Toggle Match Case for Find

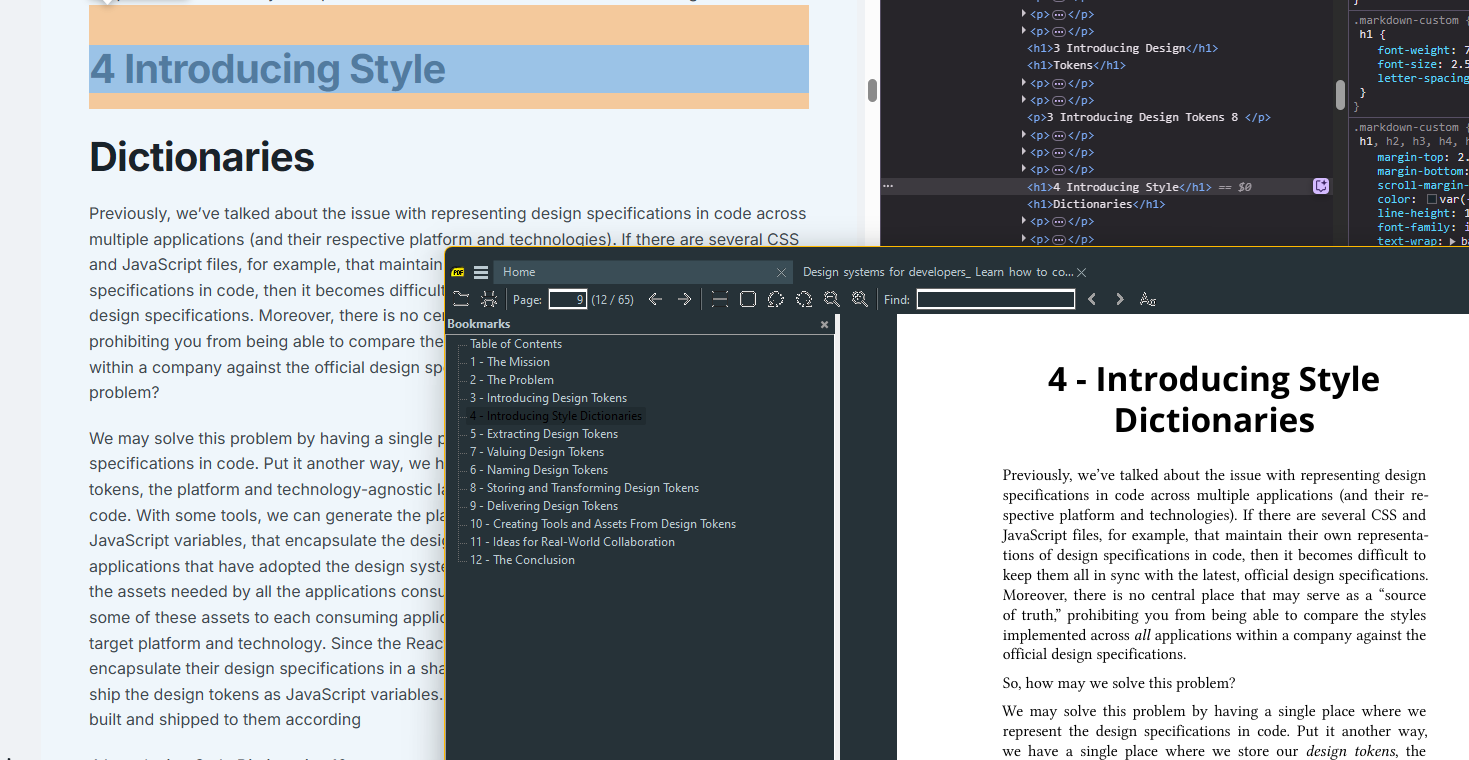coord(1148,299)
